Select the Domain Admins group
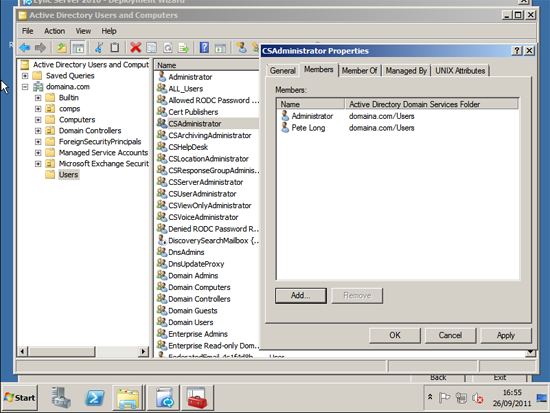The width and height of the screenshot is (550, 413). pos(193,275)
